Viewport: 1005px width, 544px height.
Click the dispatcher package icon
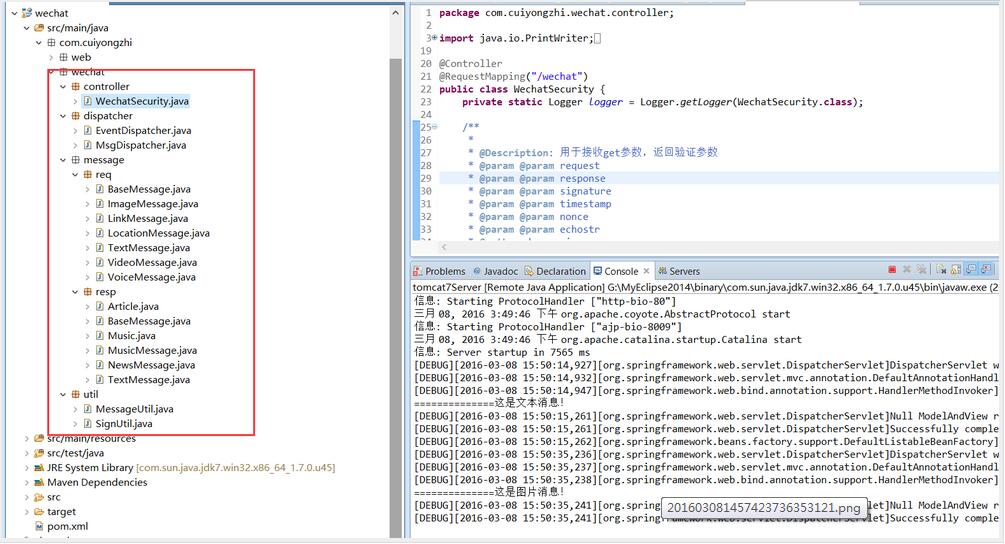76,116
